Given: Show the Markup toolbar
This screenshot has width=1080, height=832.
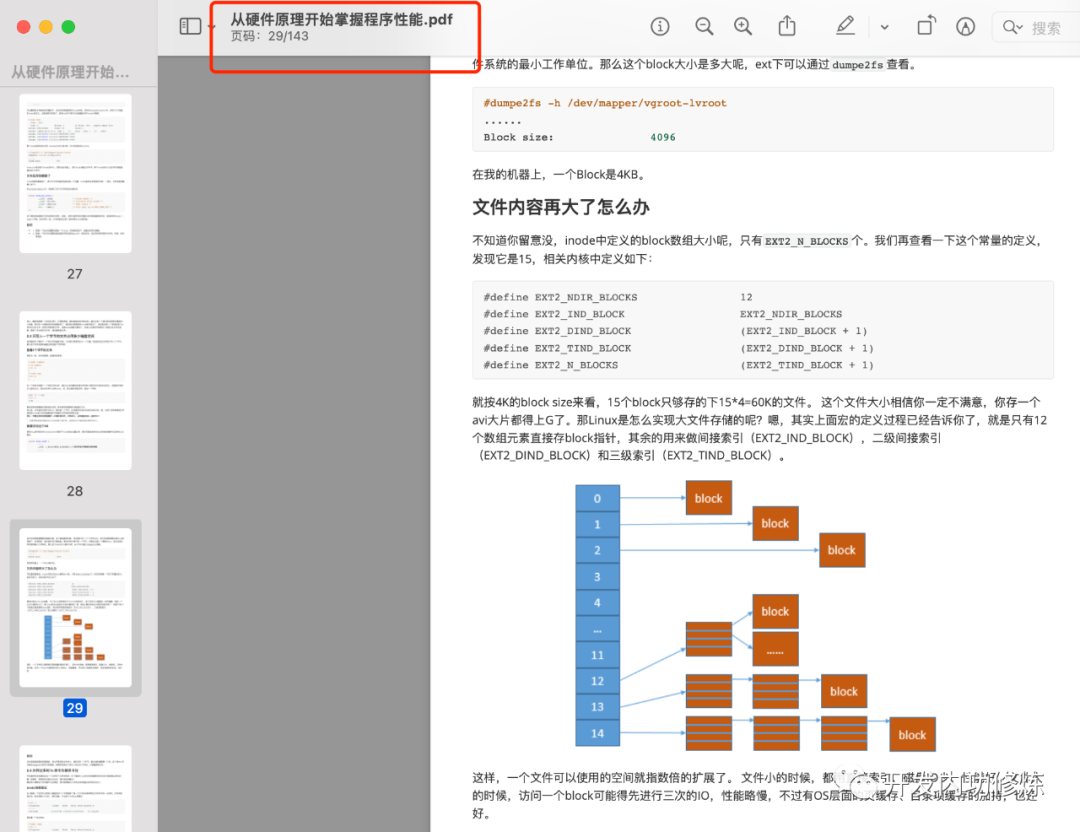Looking at the screenshot, I should pyautogui.click(x=966, y=26).
